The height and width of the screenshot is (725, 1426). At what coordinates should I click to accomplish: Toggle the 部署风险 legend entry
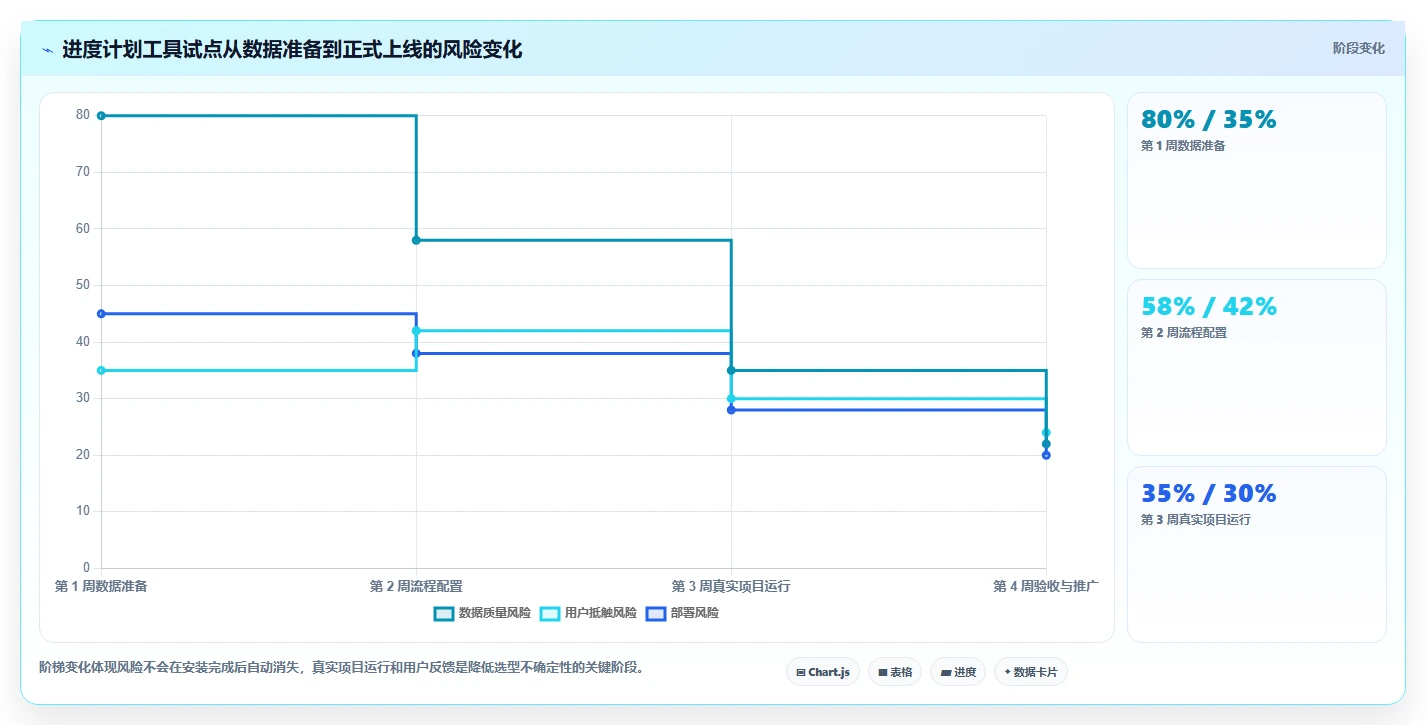tap(682, 613)
